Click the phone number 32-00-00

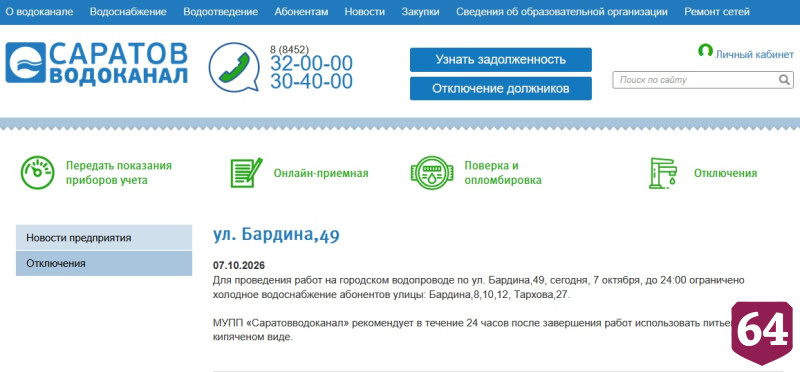click(x=311, y=63)
